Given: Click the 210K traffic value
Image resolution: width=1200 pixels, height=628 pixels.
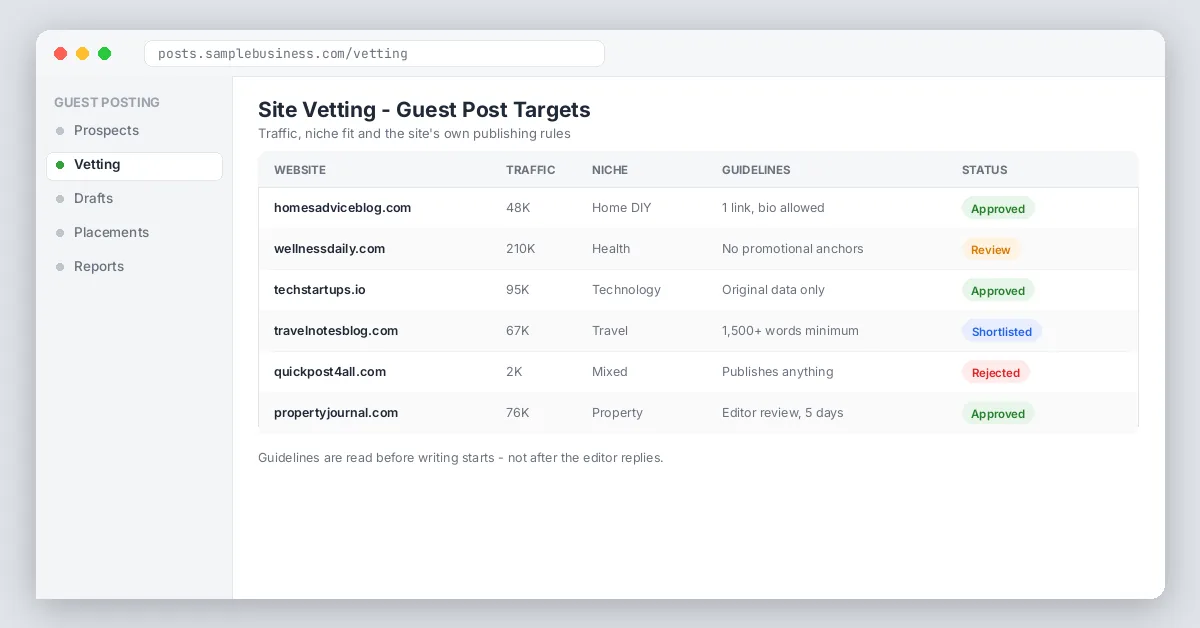Looking at the screenshot, I should pyautogui.click(x=521, y=249).
